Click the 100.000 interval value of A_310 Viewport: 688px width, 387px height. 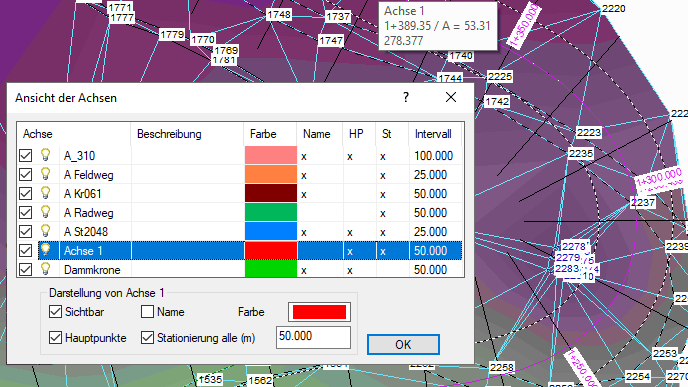click(434, 156)
